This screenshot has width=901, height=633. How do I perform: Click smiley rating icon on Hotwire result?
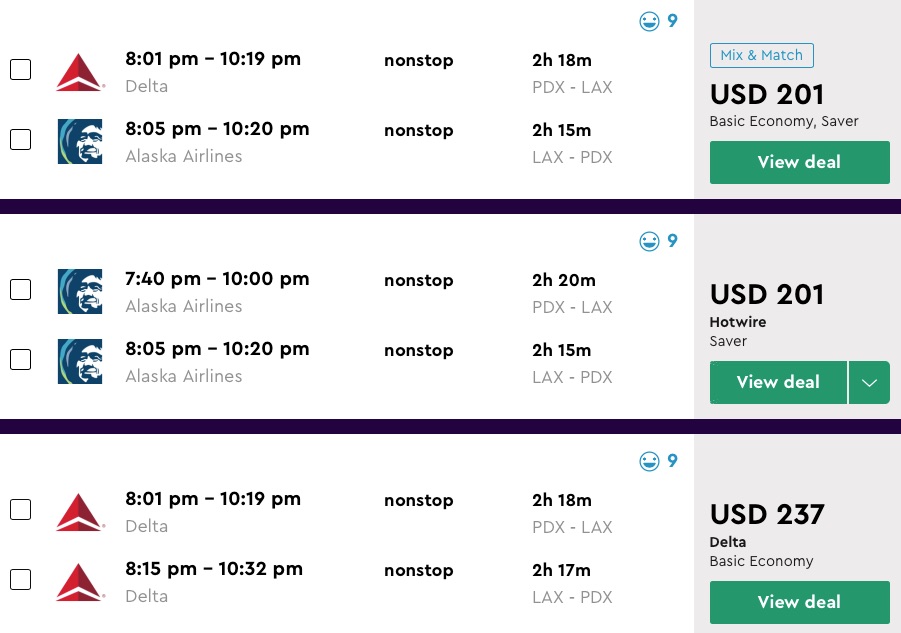pos(650,241)
